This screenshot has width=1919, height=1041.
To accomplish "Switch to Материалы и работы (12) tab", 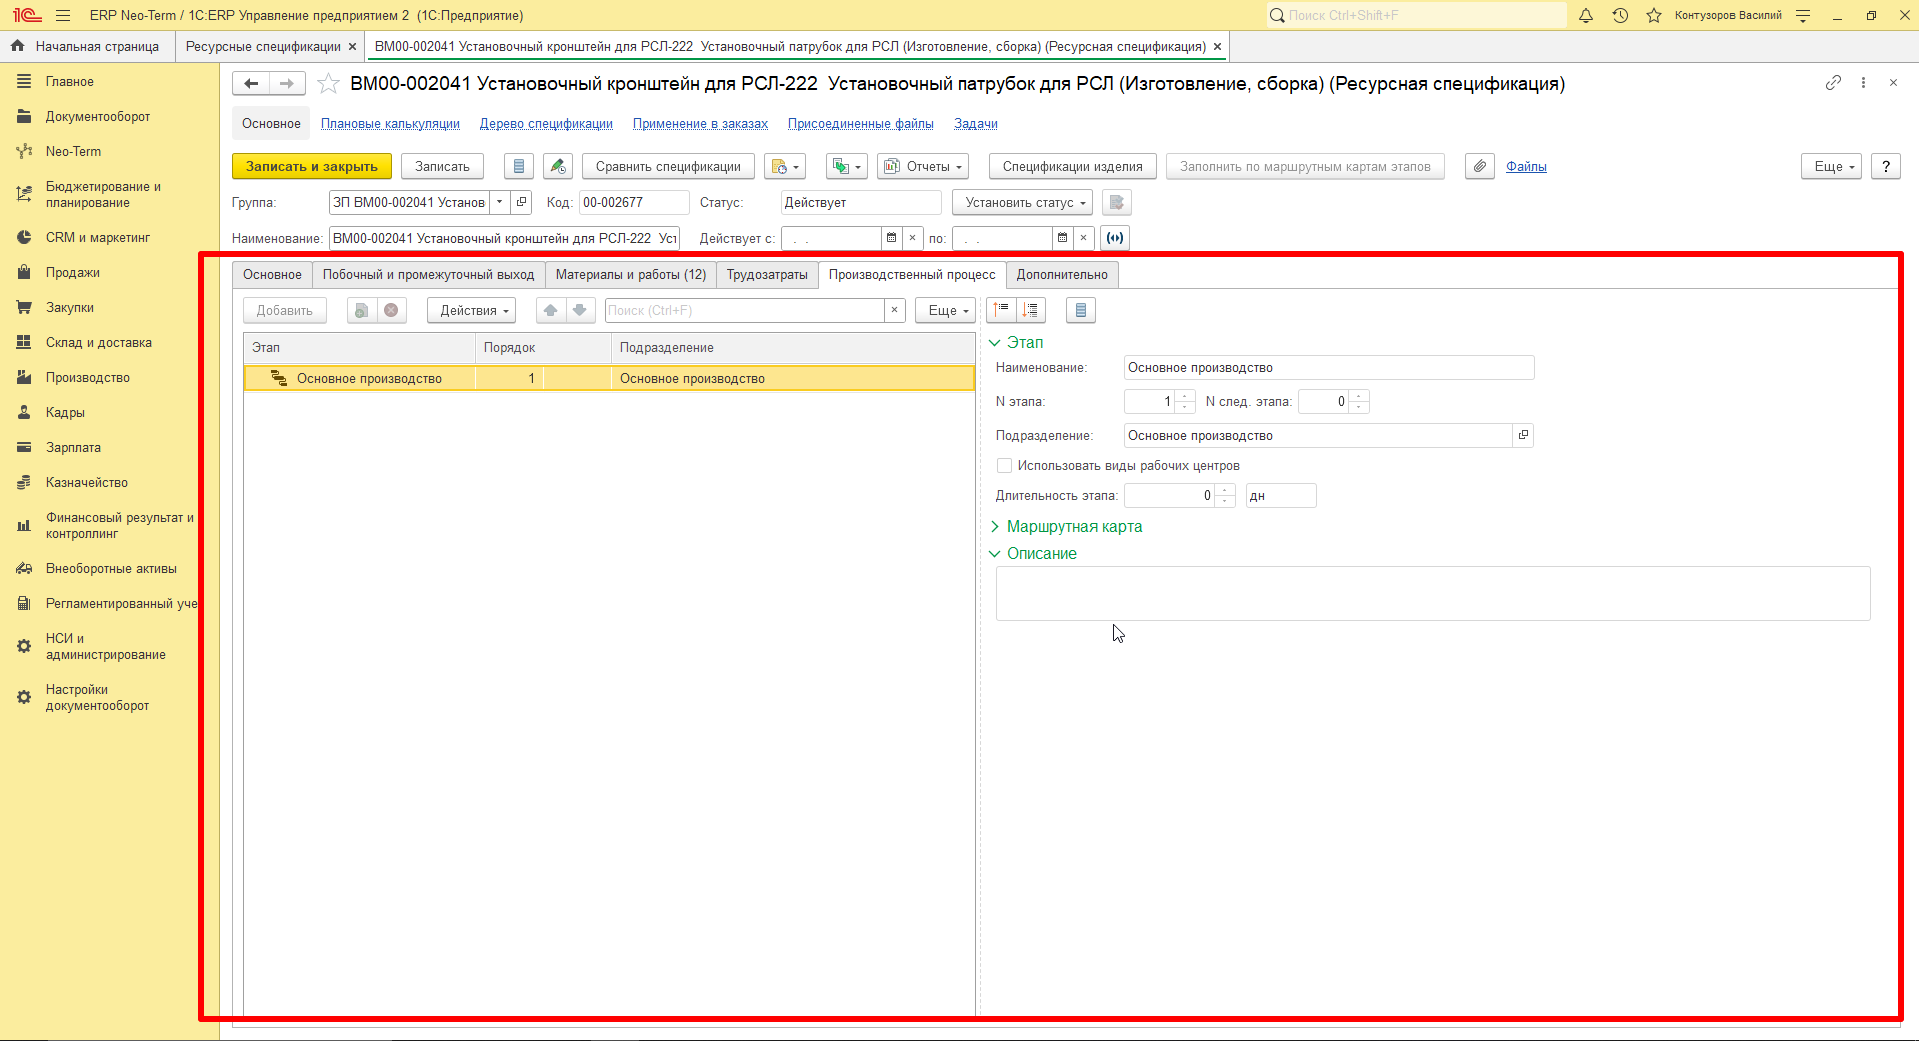I will pos(631,275).
